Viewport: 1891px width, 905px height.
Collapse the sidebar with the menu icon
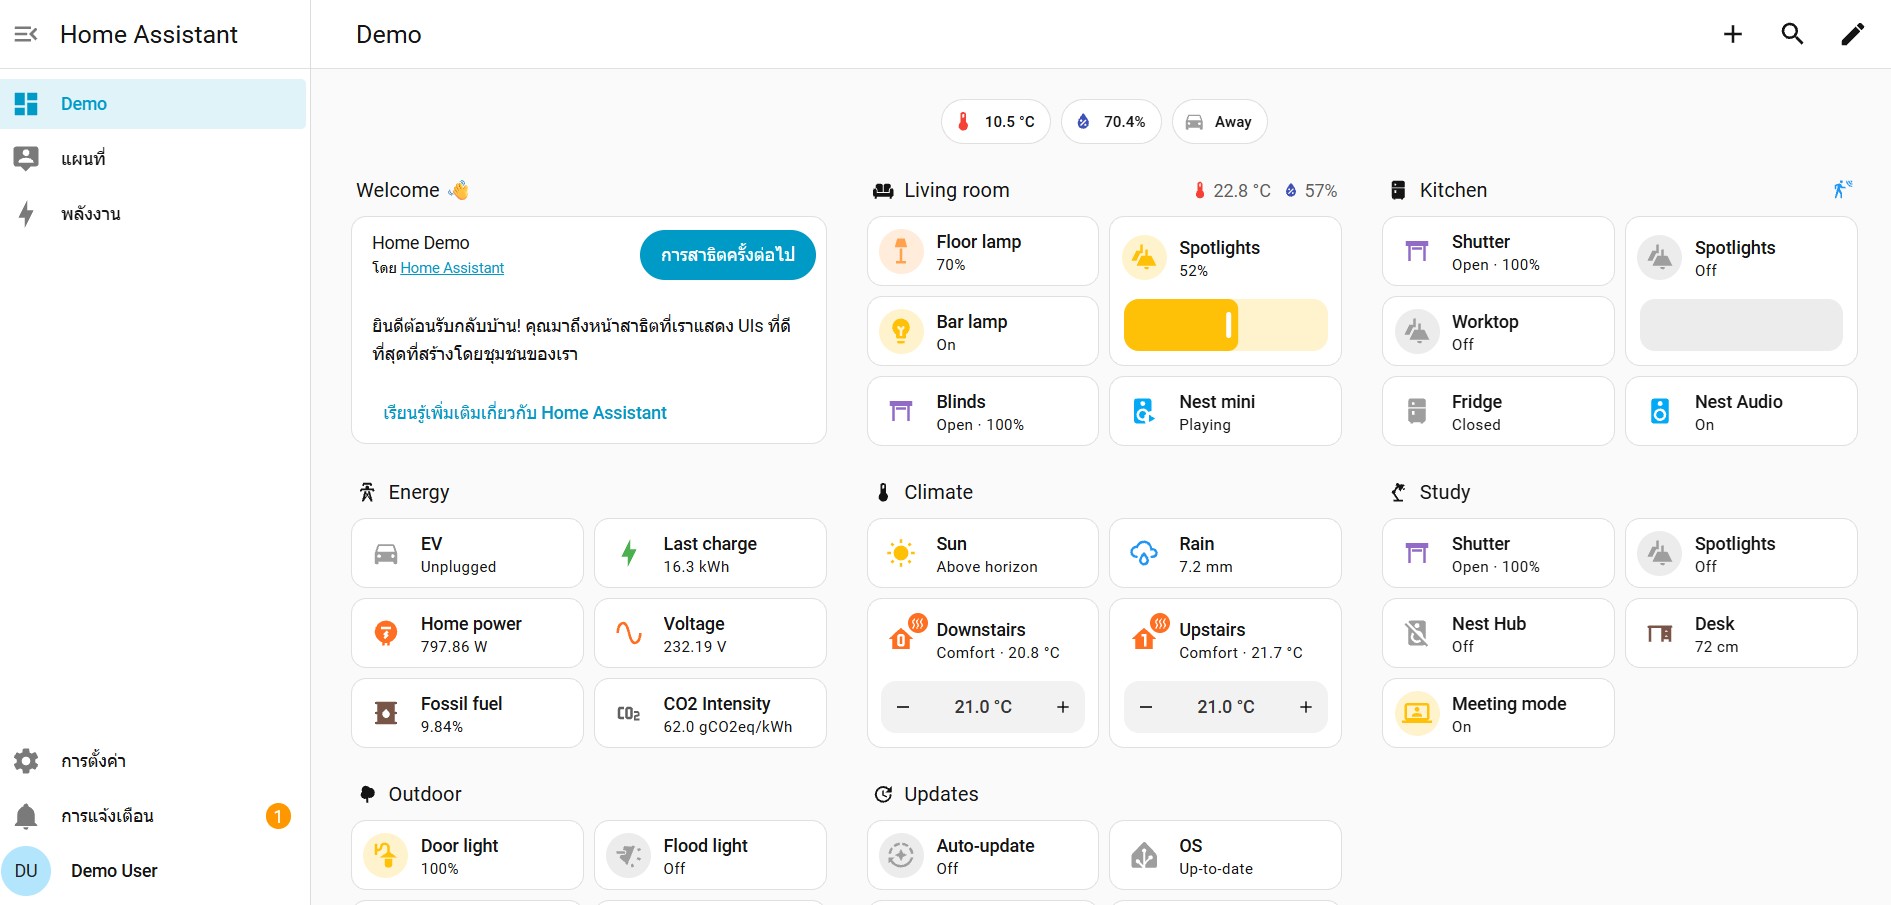tap(26, 34)
